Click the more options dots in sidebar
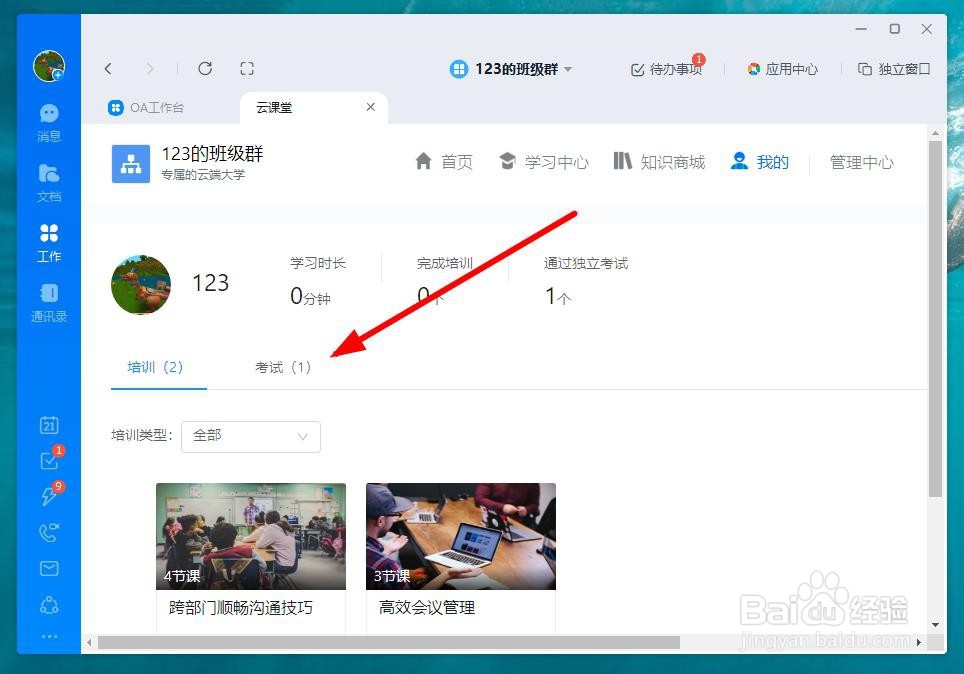The width and height of the screenshot is (964, 674). pyautogui.click(x=49, y=636)
